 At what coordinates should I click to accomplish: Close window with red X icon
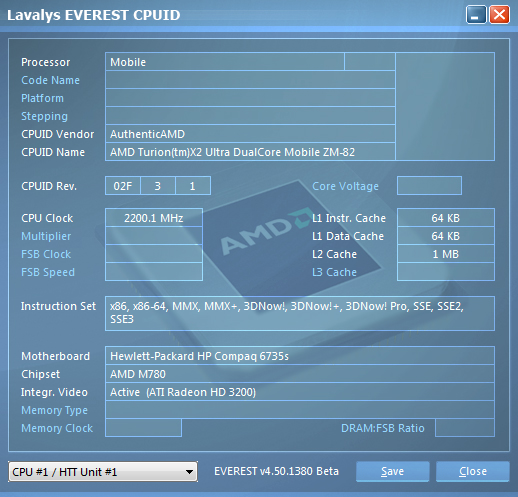[x=499, y=15]
